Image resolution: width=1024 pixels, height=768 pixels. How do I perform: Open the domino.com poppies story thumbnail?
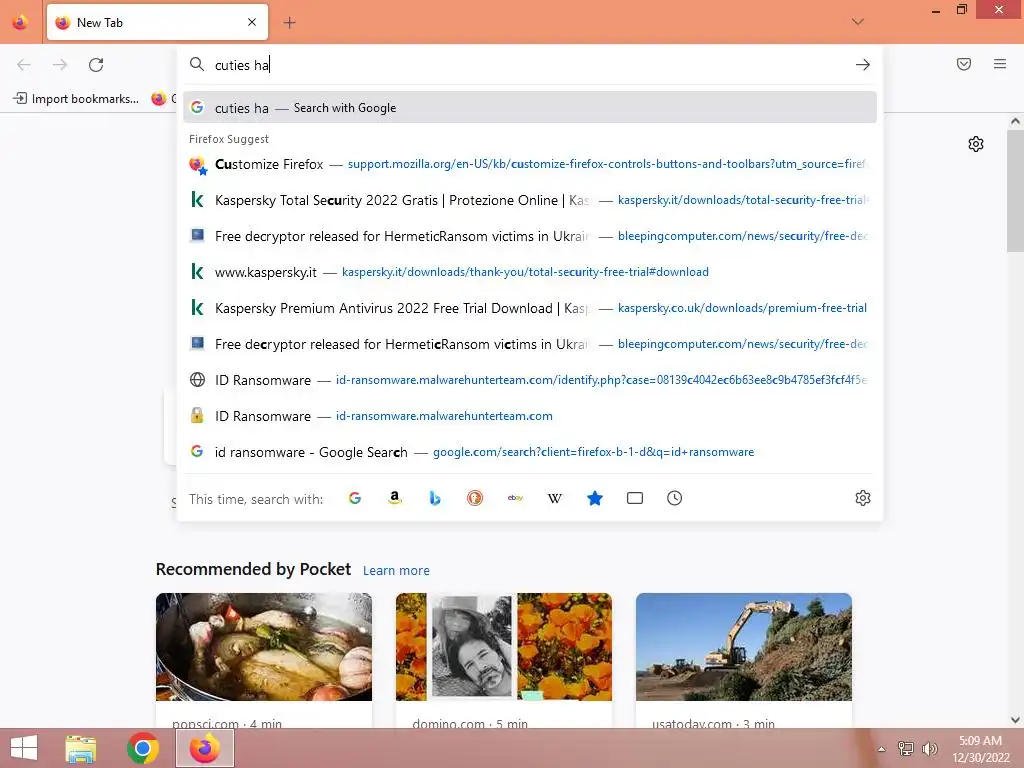click(504, 647)
